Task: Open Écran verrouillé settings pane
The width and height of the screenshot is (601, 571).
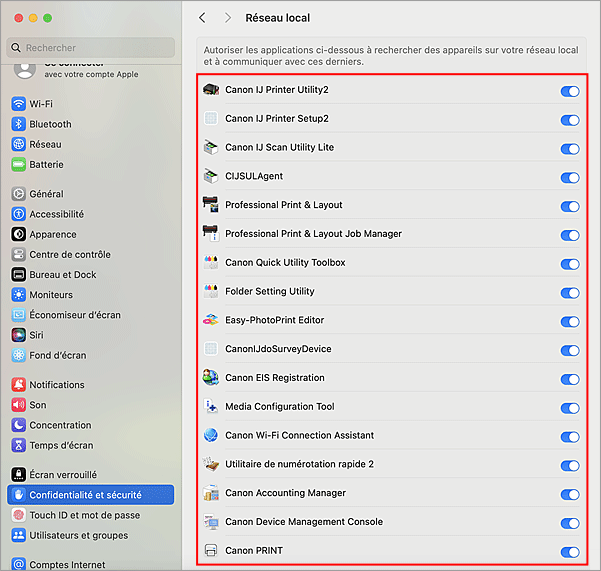Action: pyautogui.click(x=62, y=474)
